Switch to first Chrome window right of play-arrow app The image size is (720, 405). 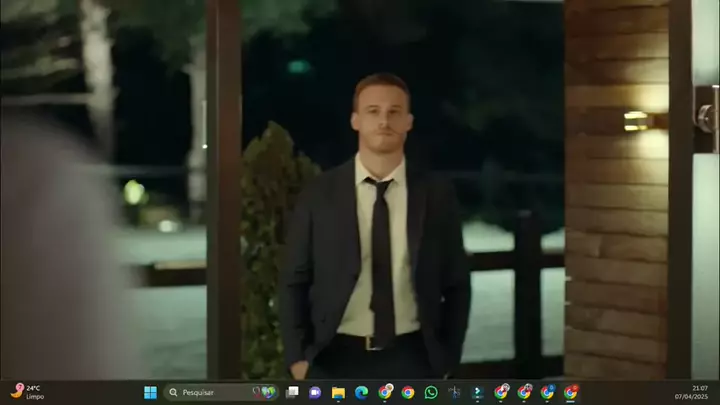(x=501, y=392)
